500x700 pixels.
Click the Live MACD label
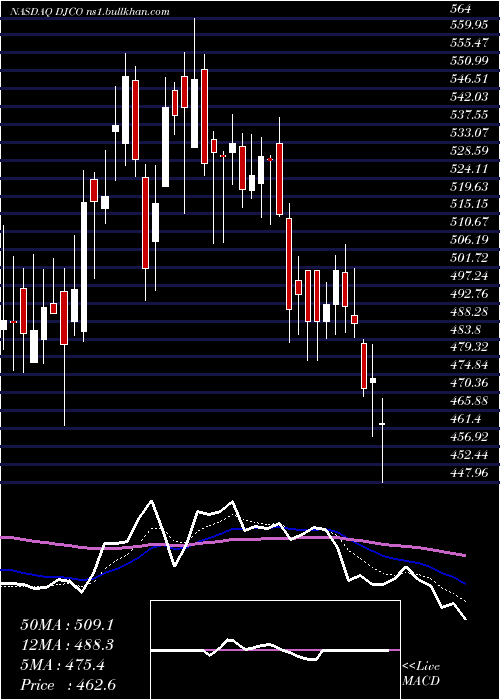[421, 674]
